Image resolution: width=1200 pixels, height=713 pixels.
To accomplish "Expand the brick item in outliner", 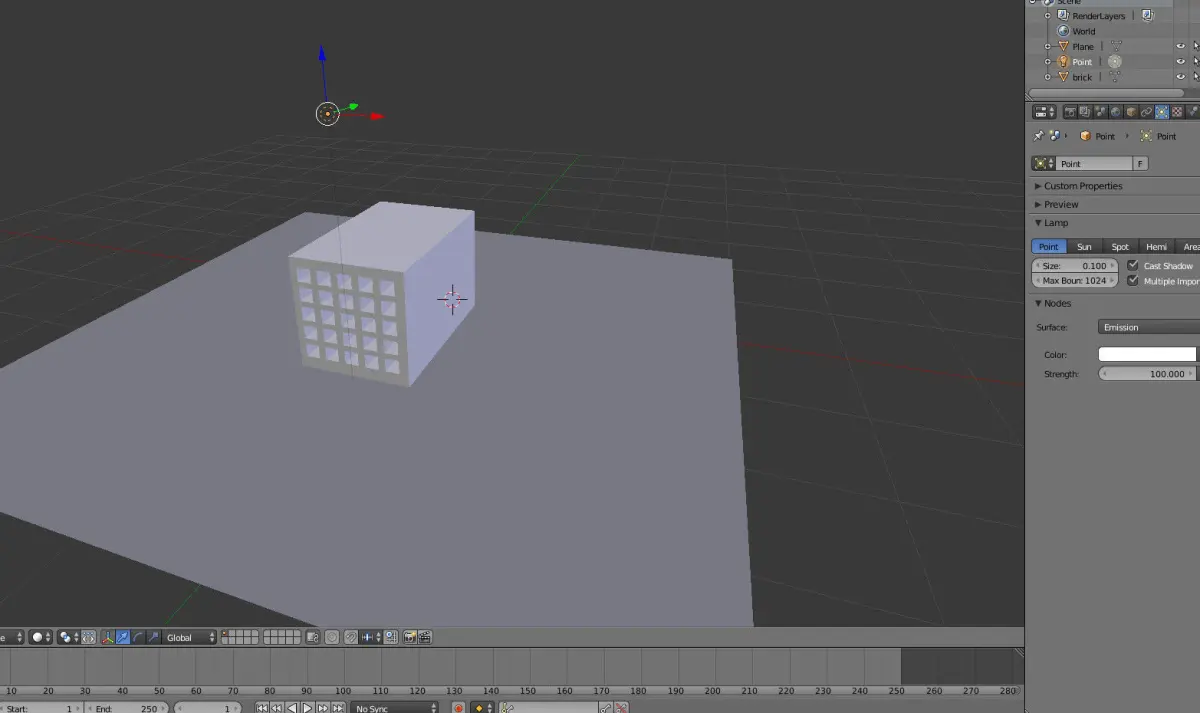I will [x=1047, y=77].
